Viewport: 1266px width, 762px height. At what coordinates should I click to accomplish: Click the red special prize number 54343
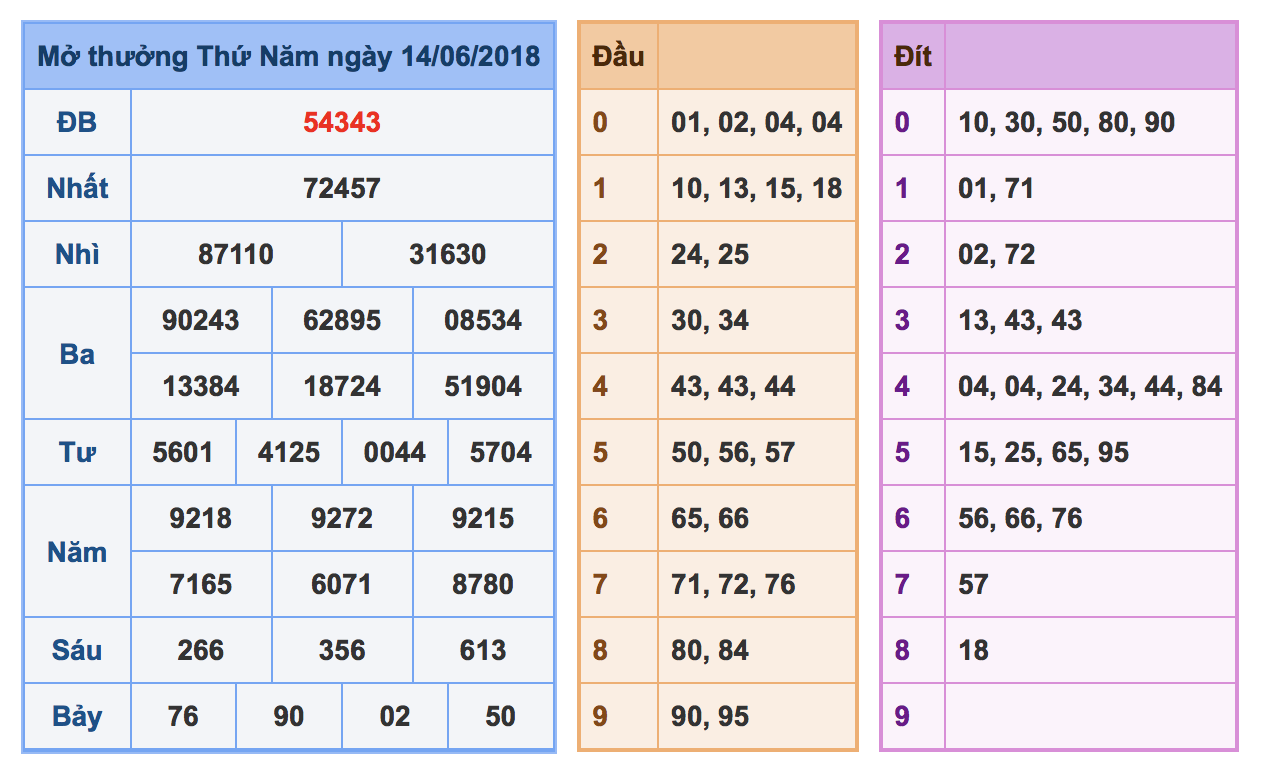[x=342, y=122]
